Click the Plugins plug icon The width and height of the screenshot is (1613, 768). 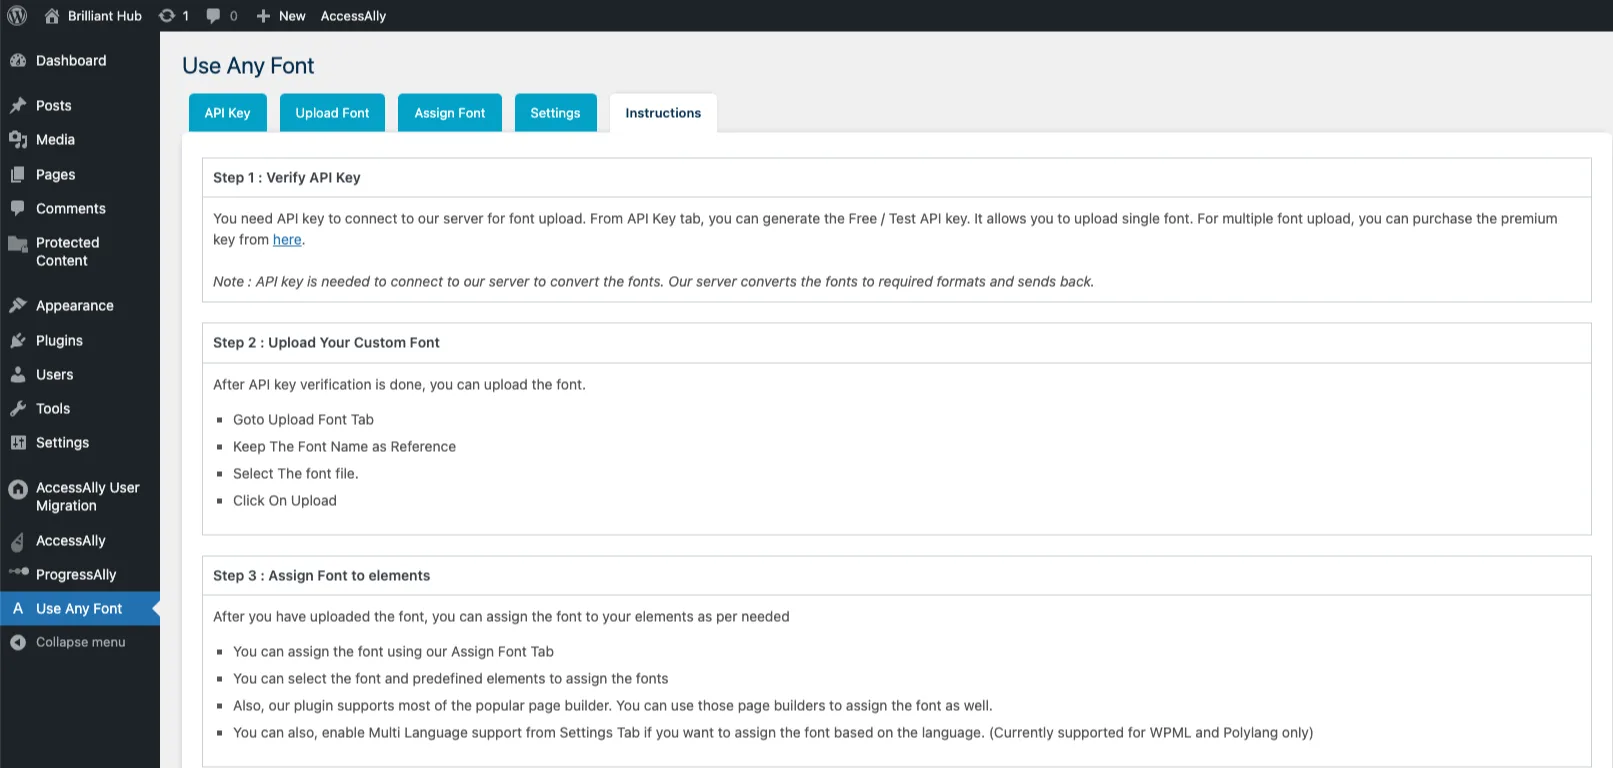(18, 341)
